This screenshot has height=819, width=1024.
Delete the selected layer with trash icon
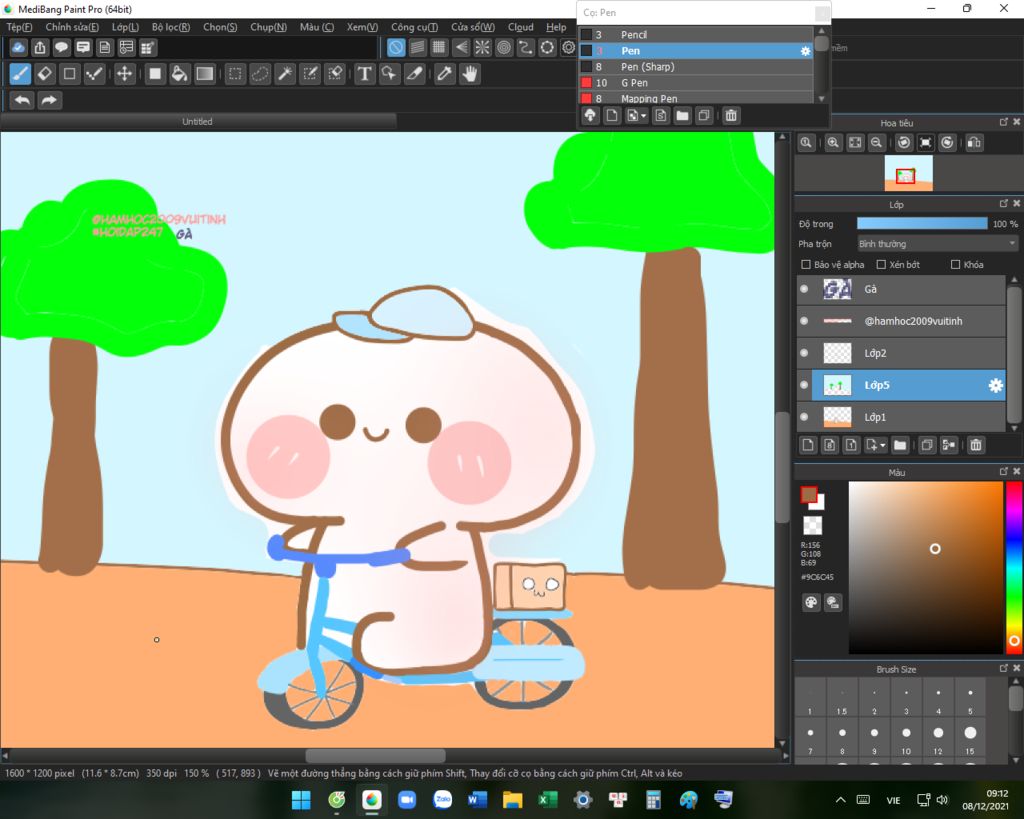pyautogui.click(x=976, y=445)
